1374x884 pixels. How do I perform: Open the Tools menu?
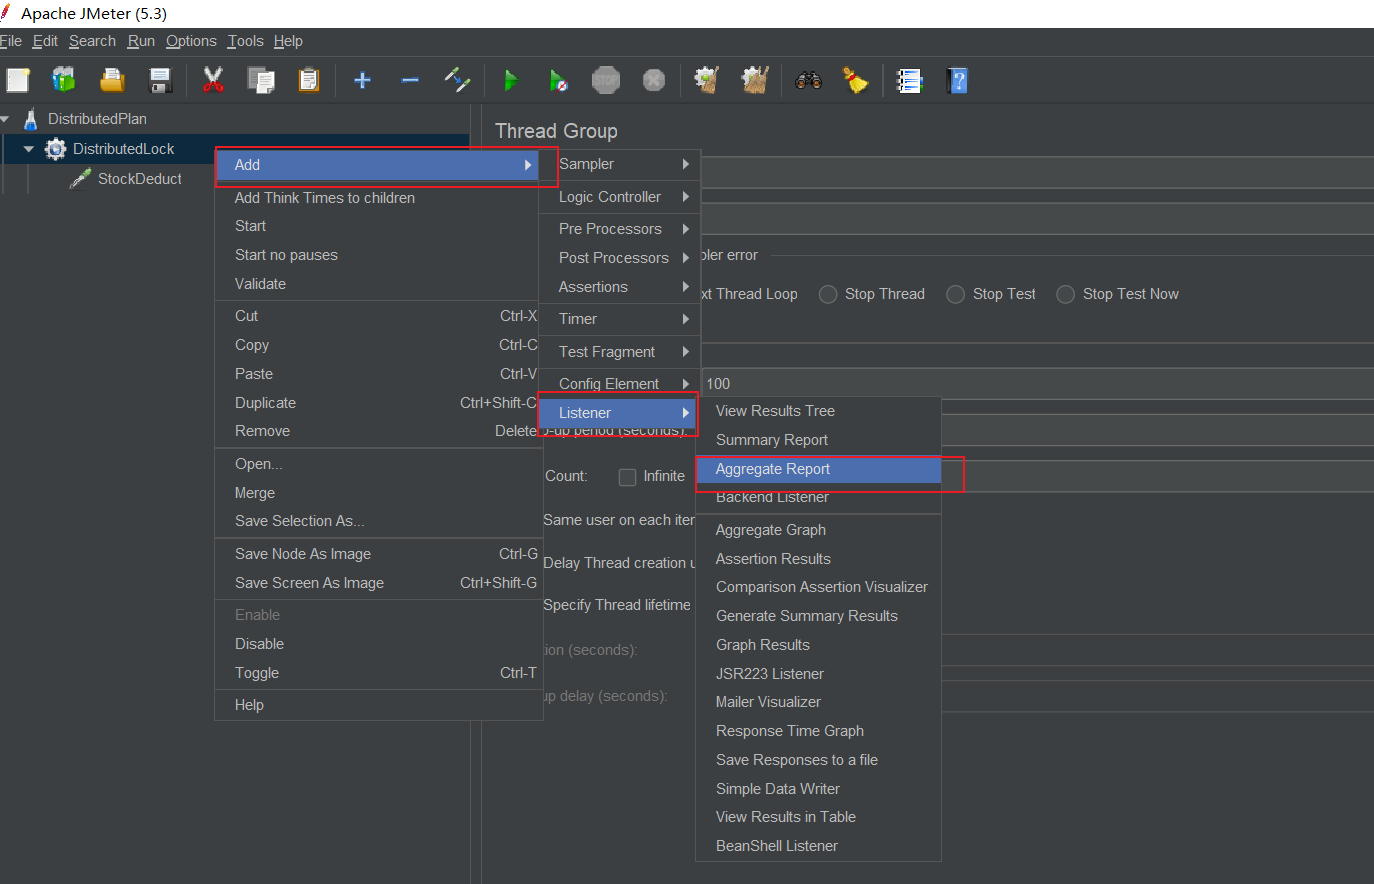tap(245, 41)
